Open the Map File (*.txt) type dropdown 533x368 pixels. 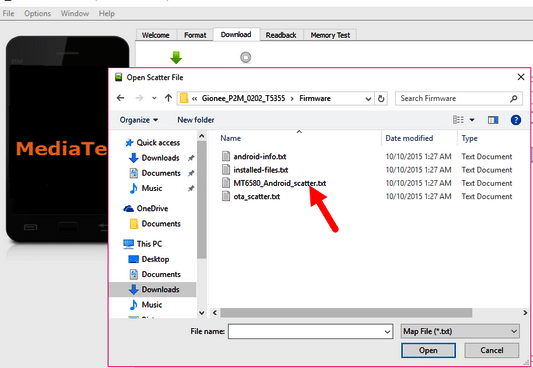point(460,331)
